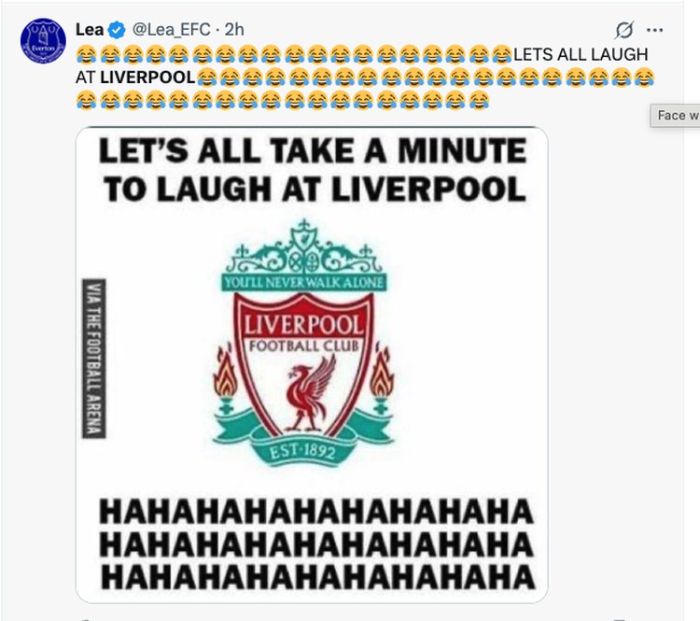Click the Liverpool Football Club crest in the image
700x621 pixels.
[304, 343]
